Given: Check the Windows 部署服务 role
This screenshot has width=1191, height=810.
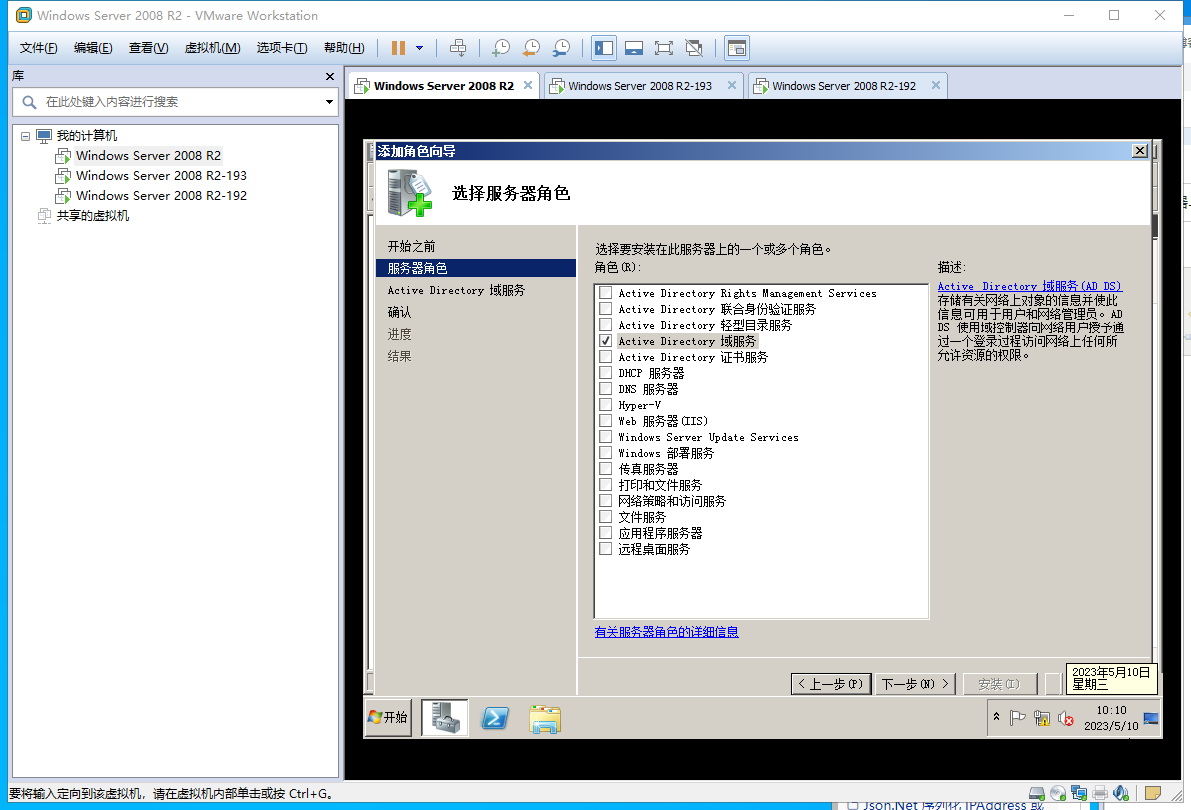Looking at the screenshot, I should pos(605,452).
